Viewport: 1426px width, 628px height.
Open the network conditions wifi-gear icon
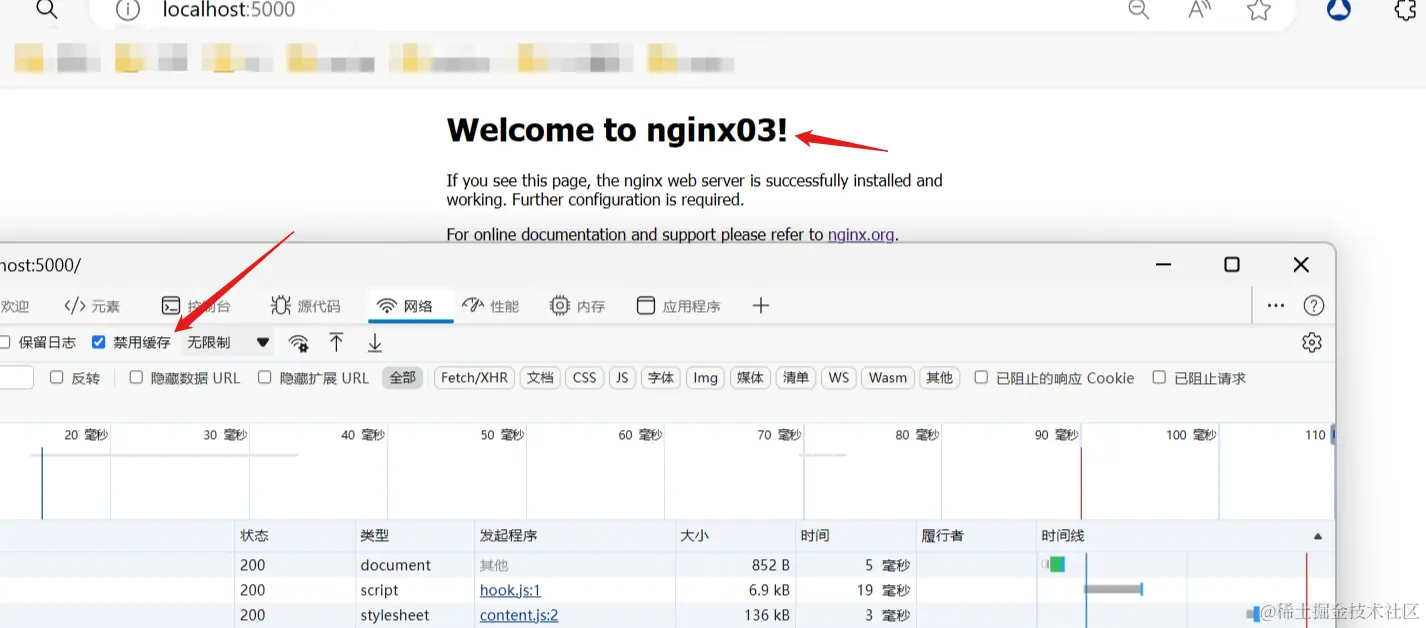tap(298, 343)
